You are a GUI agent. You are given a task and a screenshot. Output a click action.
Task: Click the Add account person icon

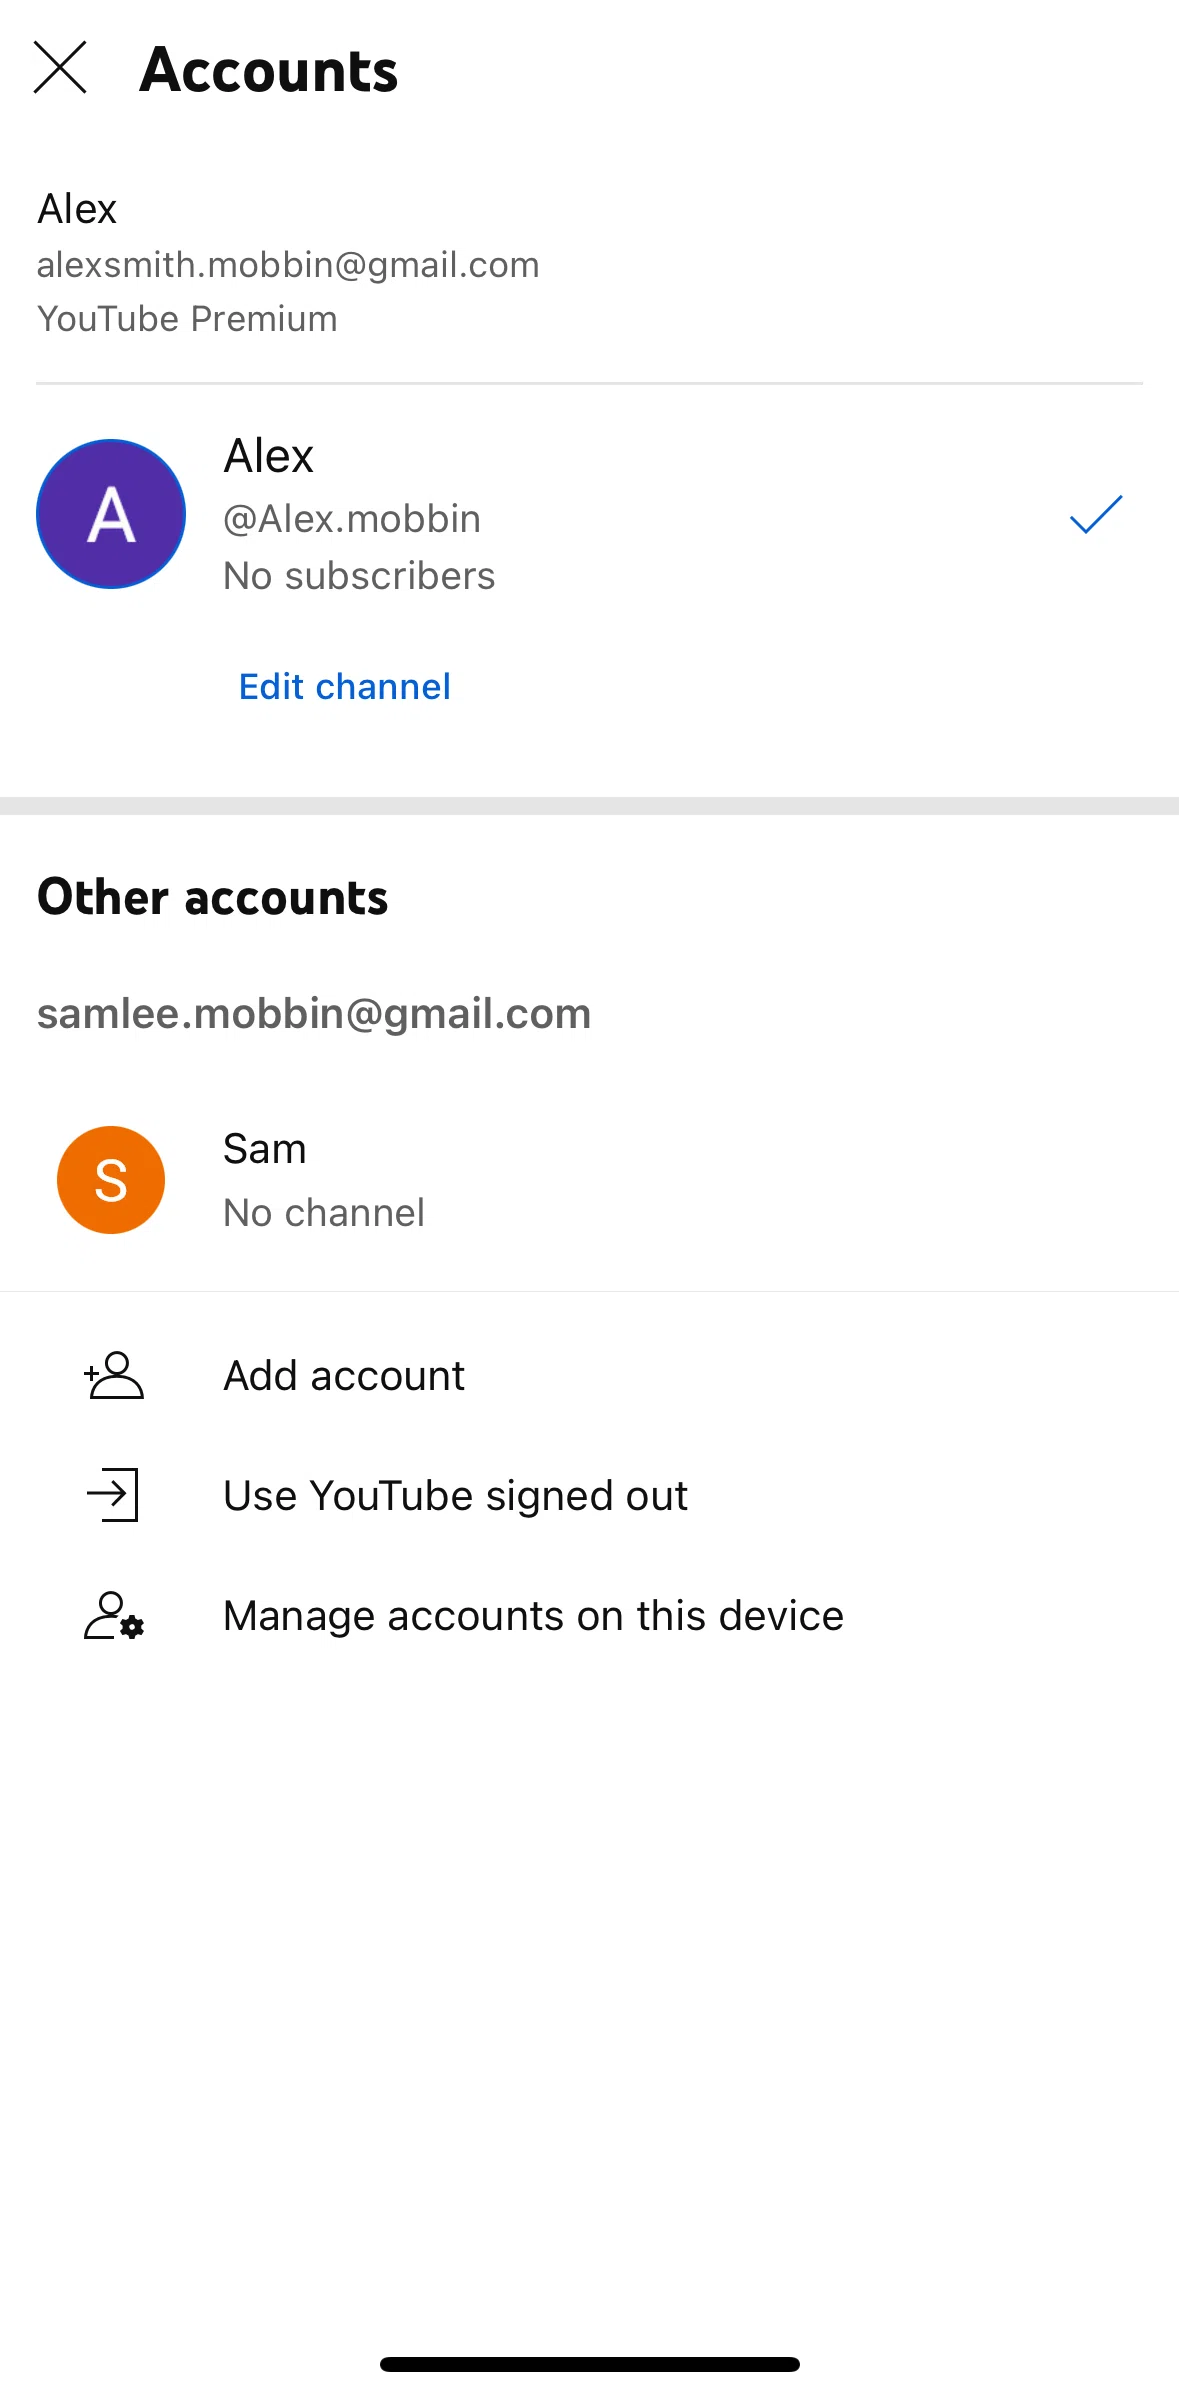pos(113,1375)
